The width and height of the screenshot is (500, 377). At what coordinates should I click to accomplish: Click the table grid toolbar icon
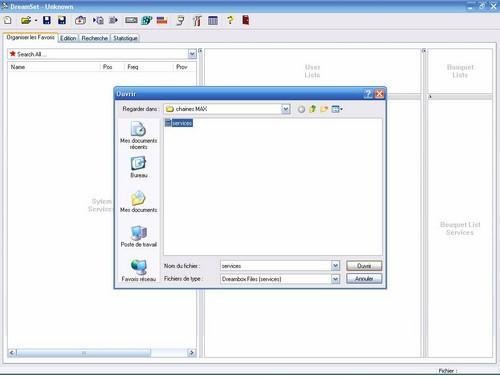[213, 21]
